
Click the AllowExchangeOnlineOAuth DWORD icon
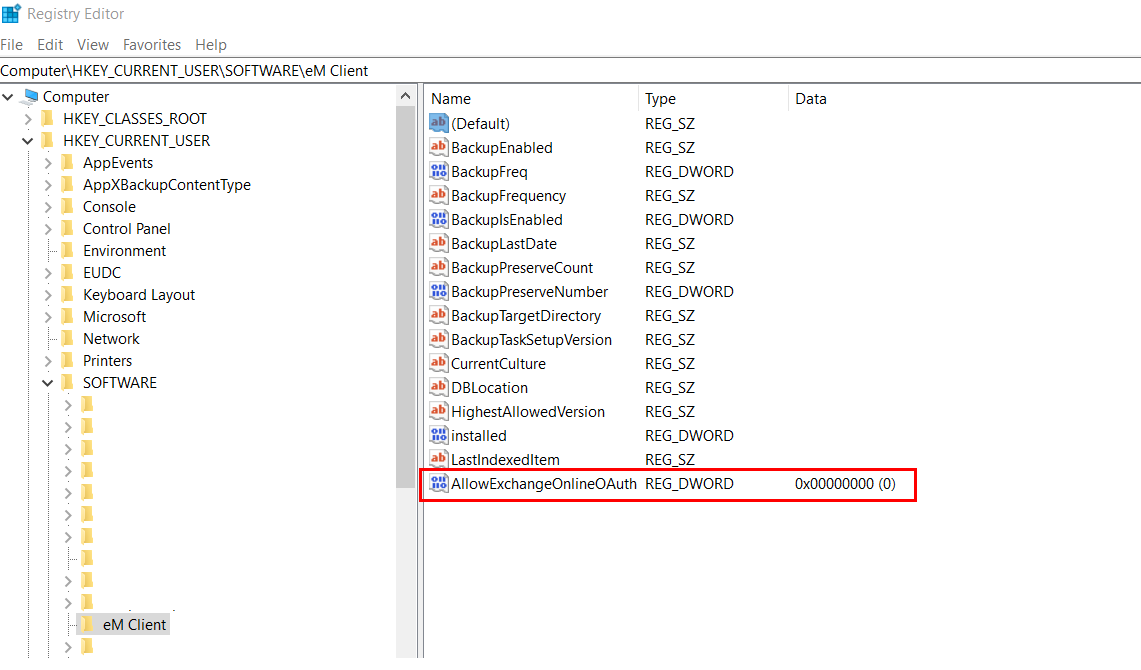438,483
